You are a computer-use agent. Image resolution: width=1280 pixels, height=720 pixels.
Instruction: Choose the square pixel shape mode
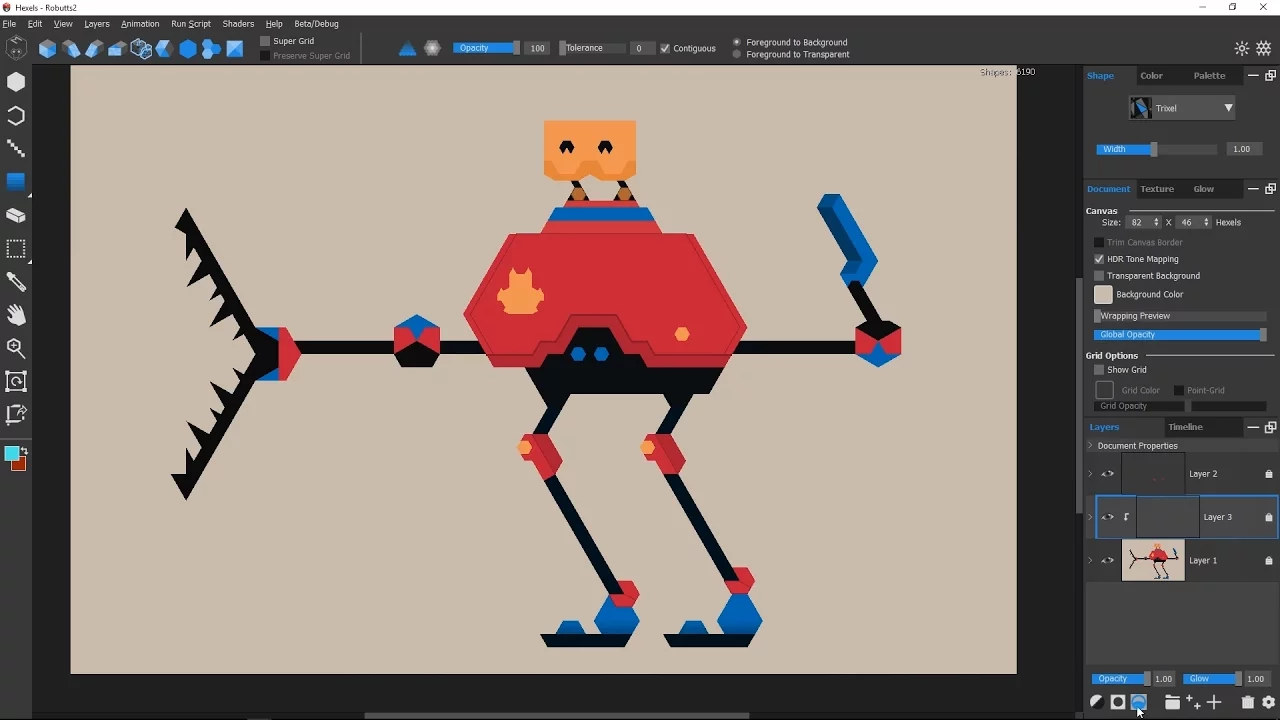(235, 49)
